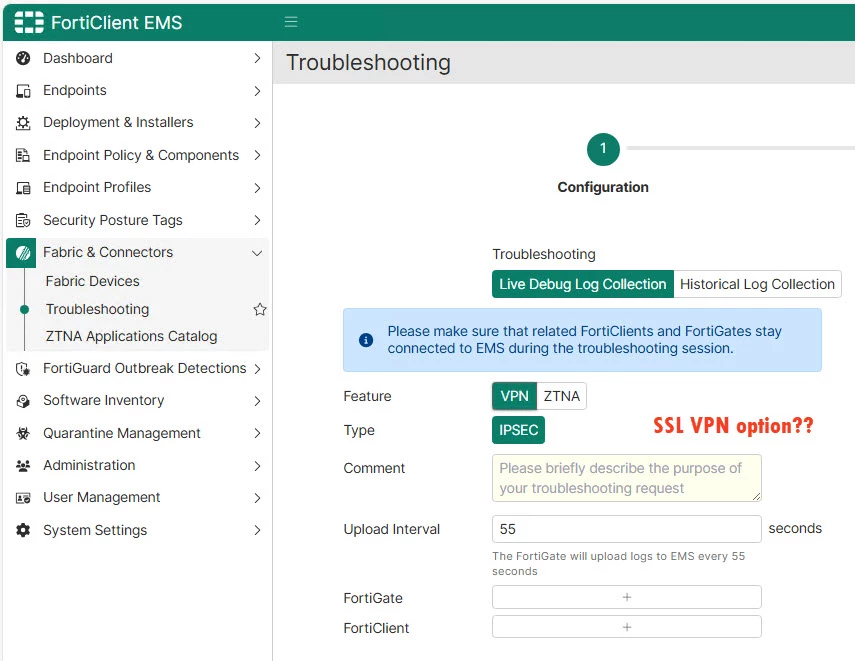855x661 pixels.
Task: Click the User Management ID card icon
Action: (23, 498)
